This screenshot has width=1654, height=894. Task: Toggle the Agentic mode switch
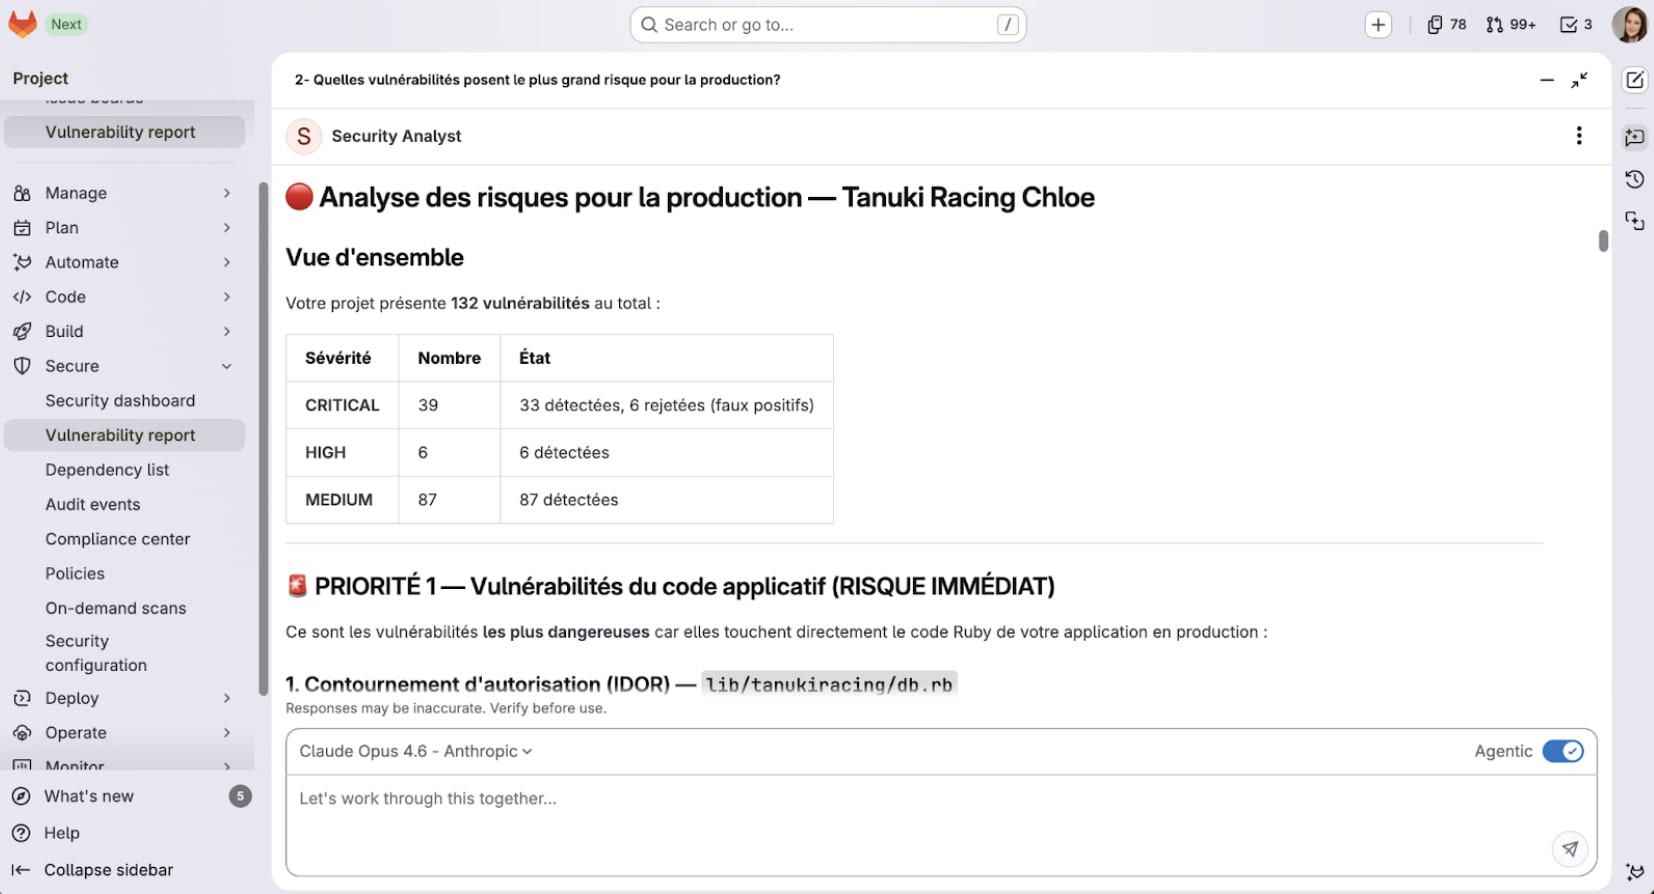[x=1563, y=751]
